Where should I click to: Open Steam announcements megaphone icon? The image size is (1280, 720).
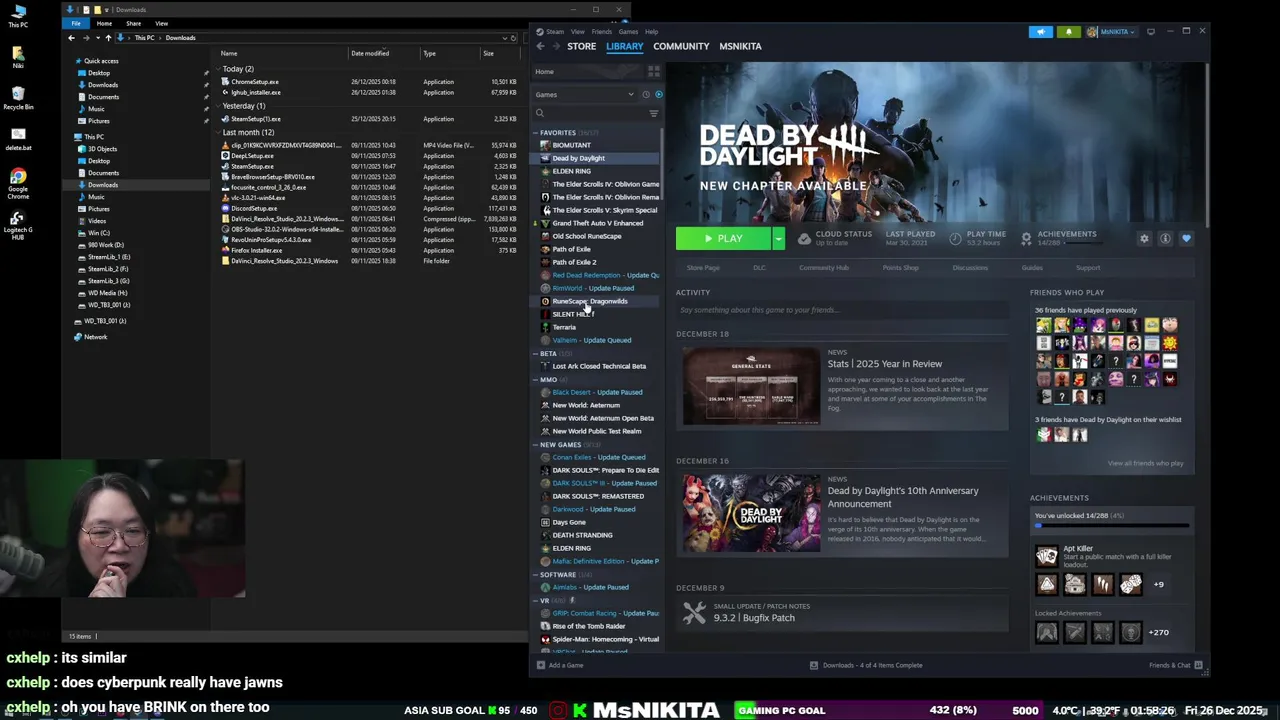(x=1041, y=32)
